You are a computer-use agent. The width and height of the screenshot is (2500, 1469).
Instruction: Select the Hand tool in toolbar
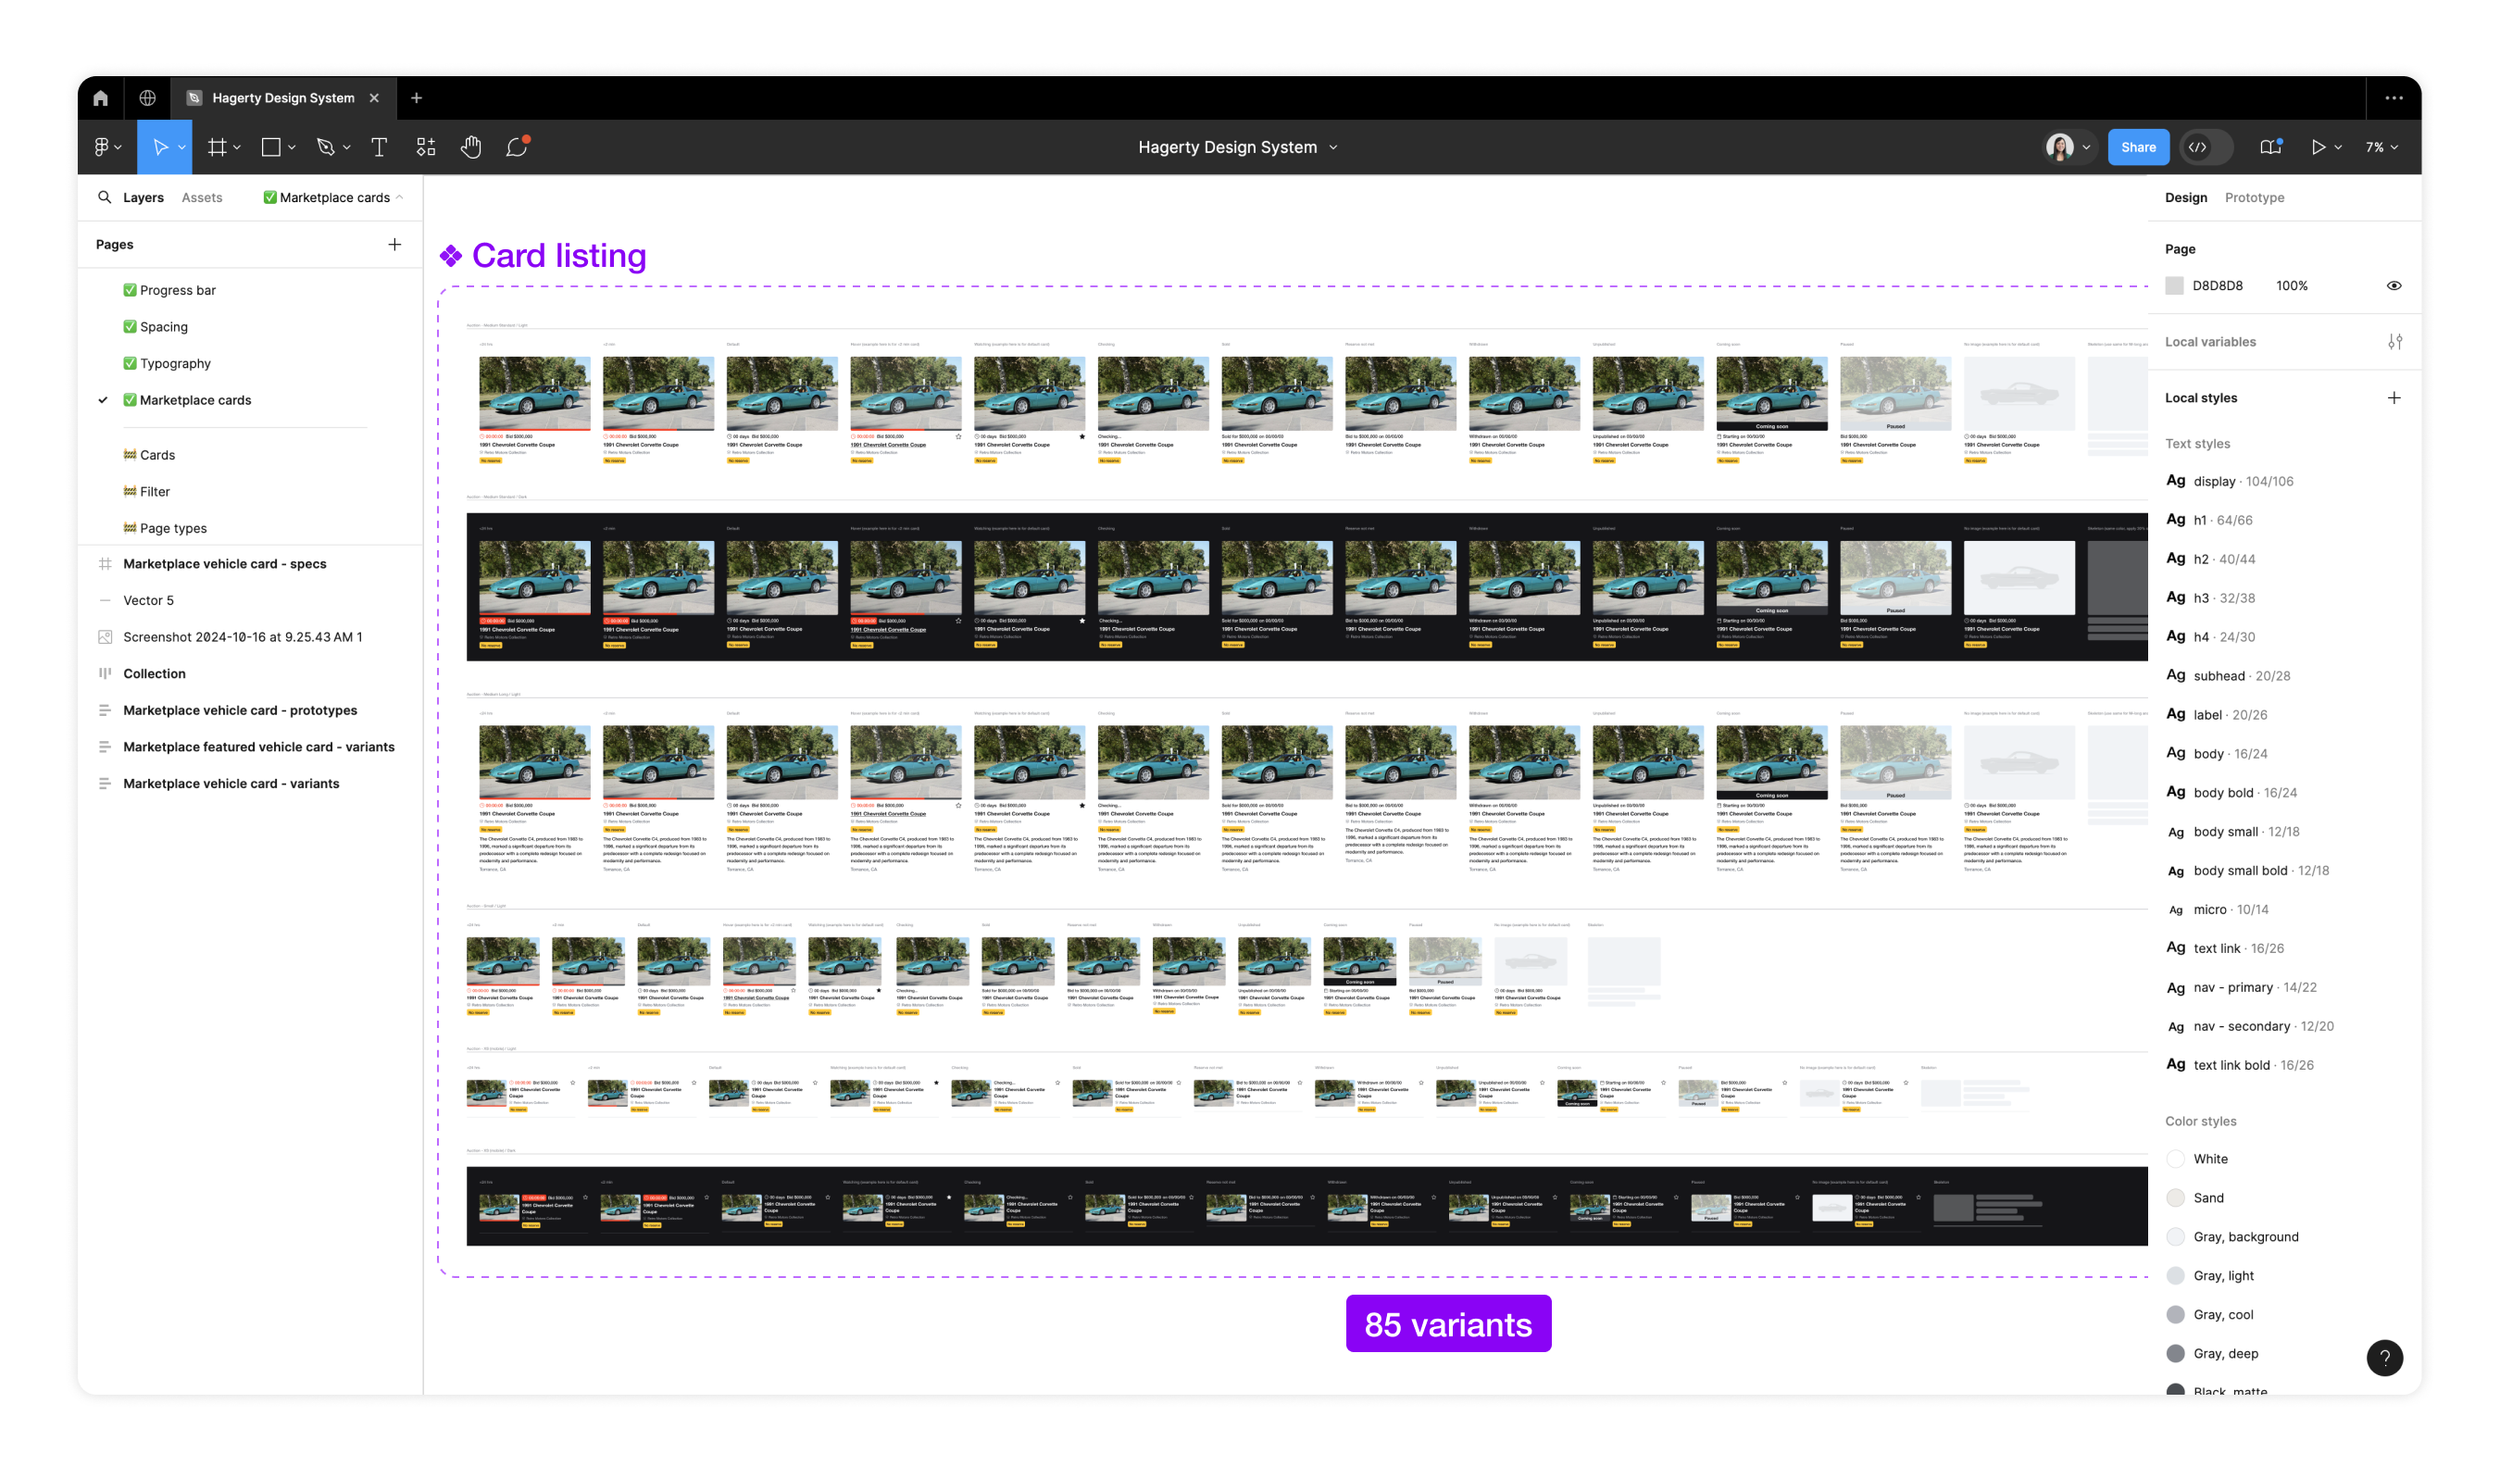point(470,147)
